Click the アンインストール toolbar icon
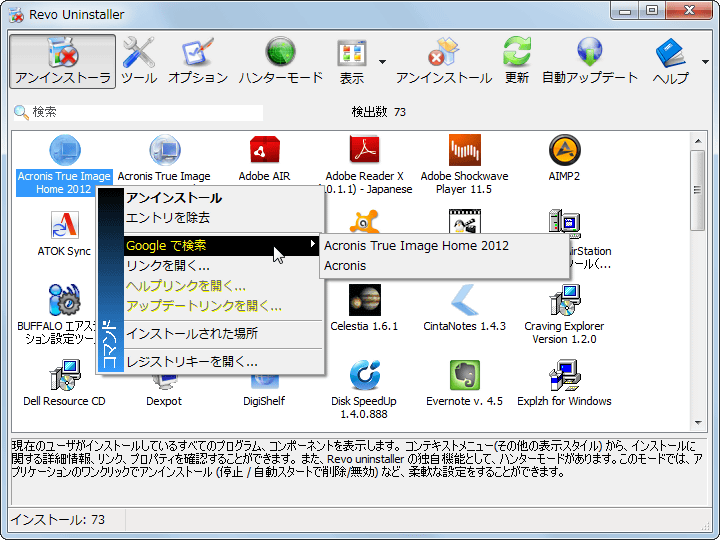The height and width of the screenshot is (540, 720). tap(444, 61)
